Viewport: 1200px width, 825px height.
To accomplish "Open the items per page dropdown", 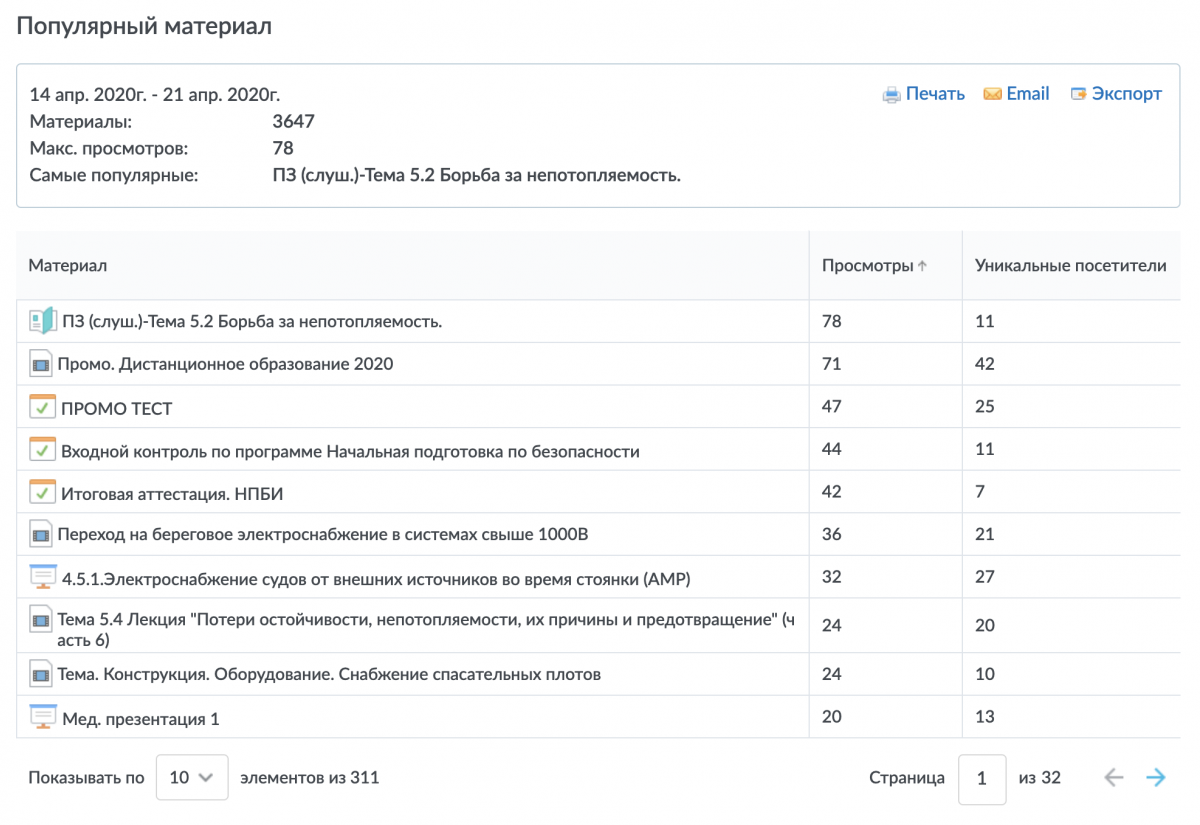I will tap(192, 778).
